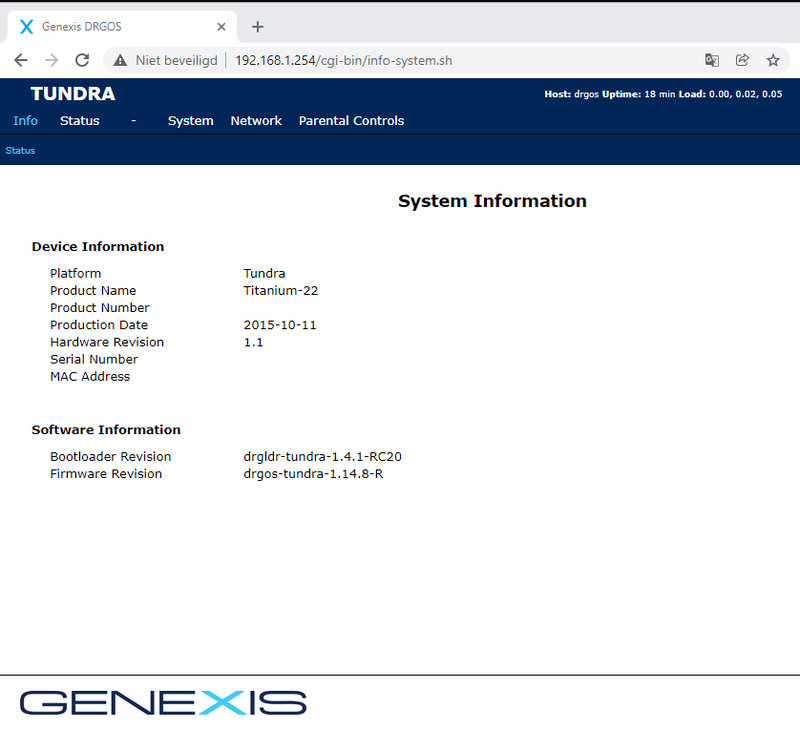Click the System Information heading
The image size is (800, 729).
point(492,201)
